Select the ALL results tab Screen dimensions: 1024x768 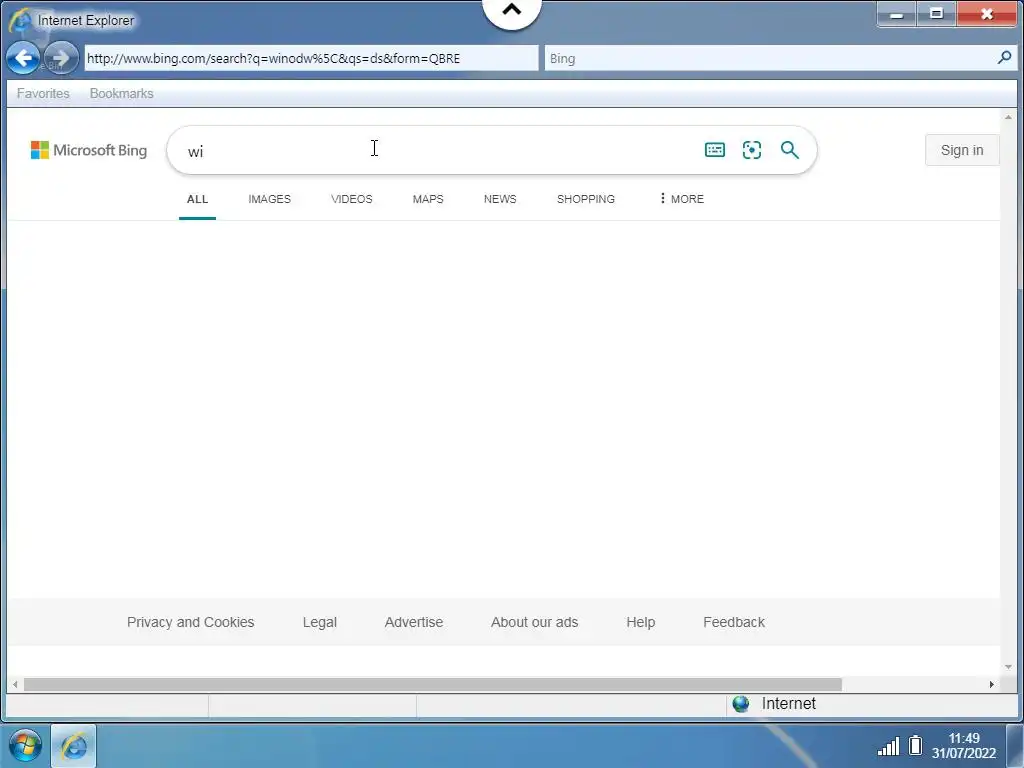point(197,199)
